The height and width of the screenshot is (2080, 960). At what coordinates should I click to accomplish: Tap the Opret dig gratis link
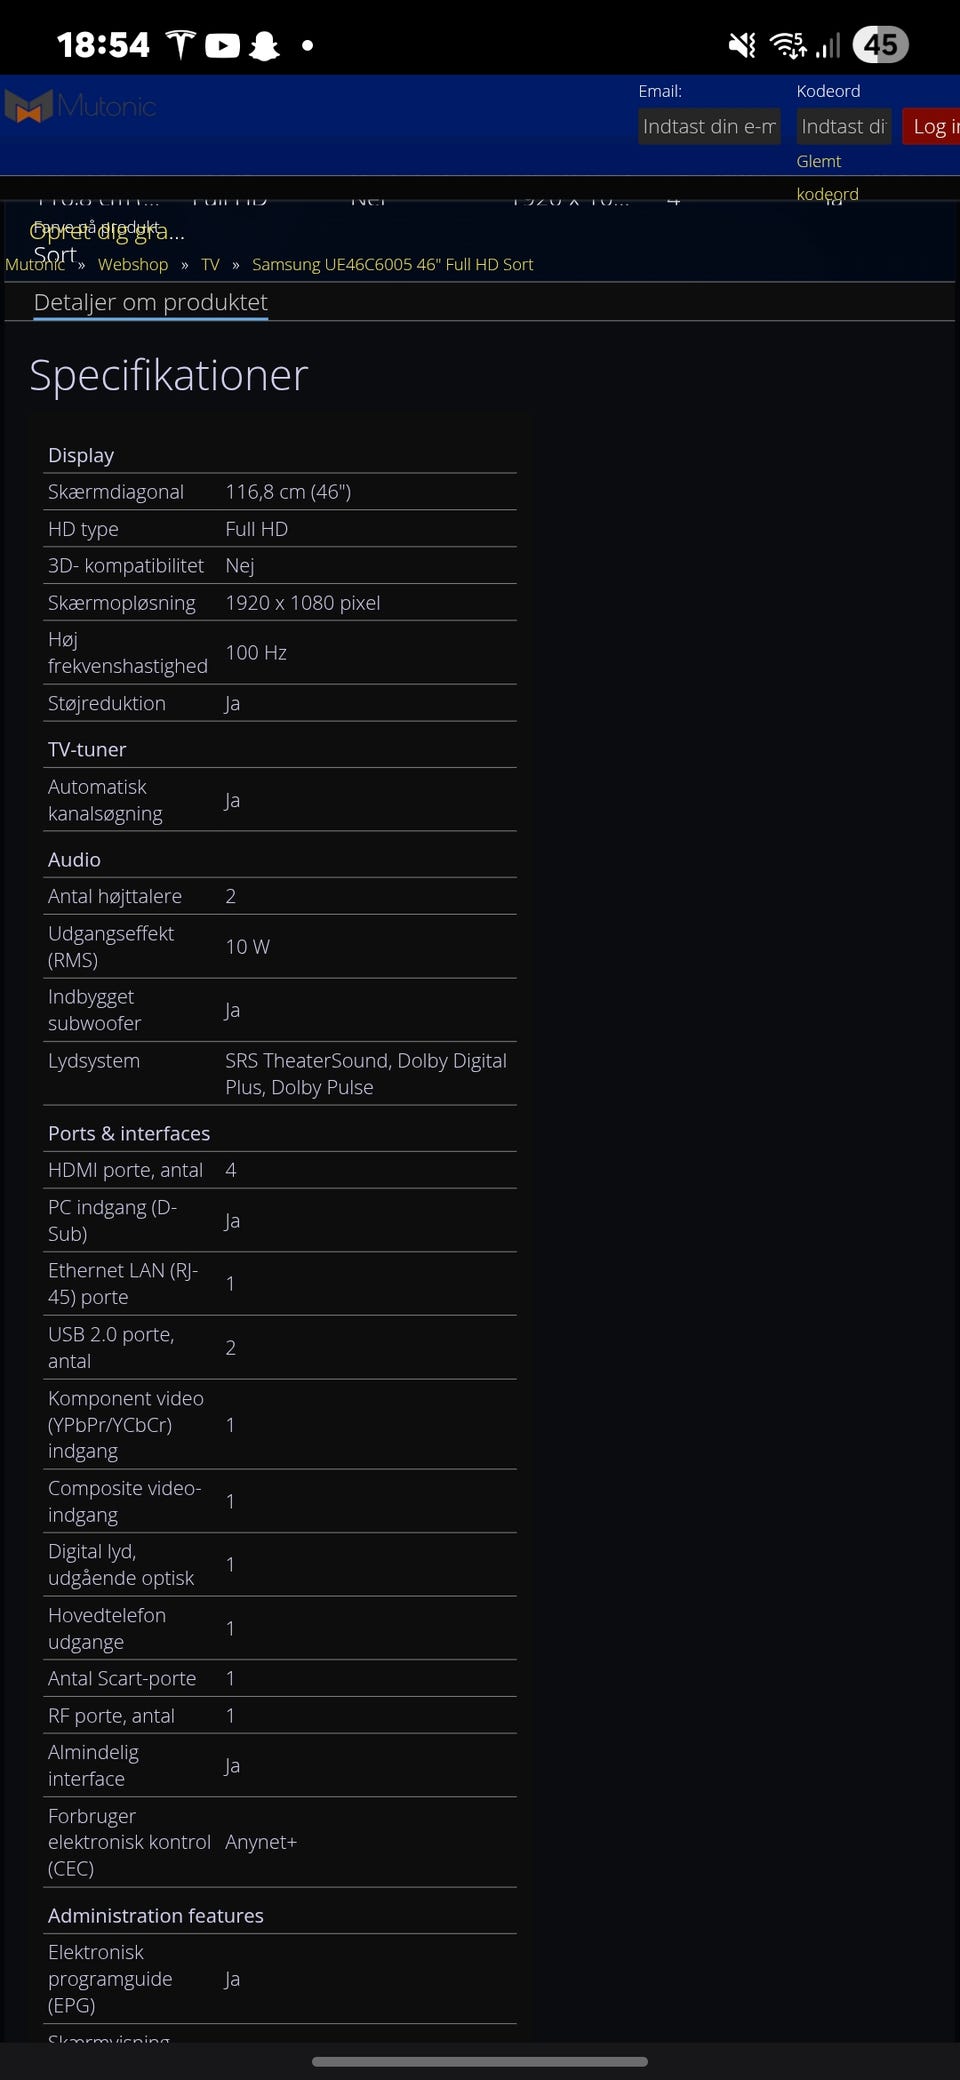coord(108,231)
